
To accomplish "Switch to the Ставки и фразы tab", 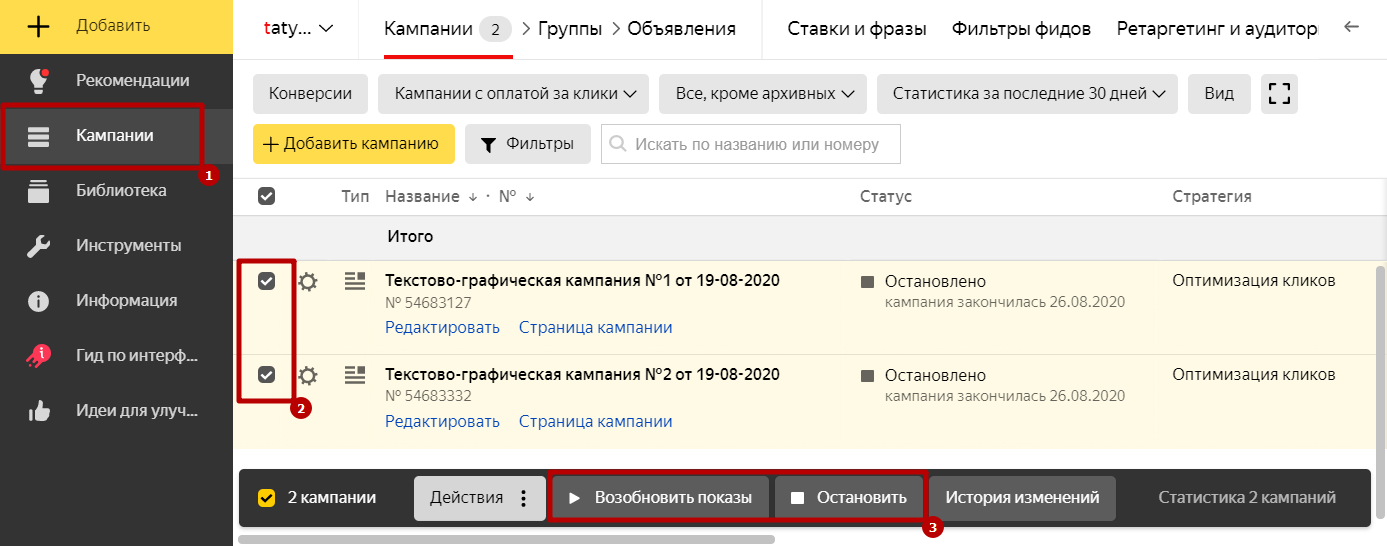I will [x=856, y=29].
